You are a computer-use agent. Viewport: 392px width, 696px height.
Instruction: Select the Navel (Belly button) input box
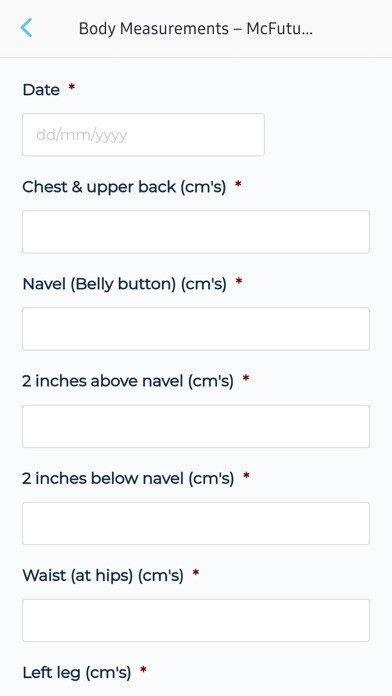pyautogui.click(x=196, y=329)
